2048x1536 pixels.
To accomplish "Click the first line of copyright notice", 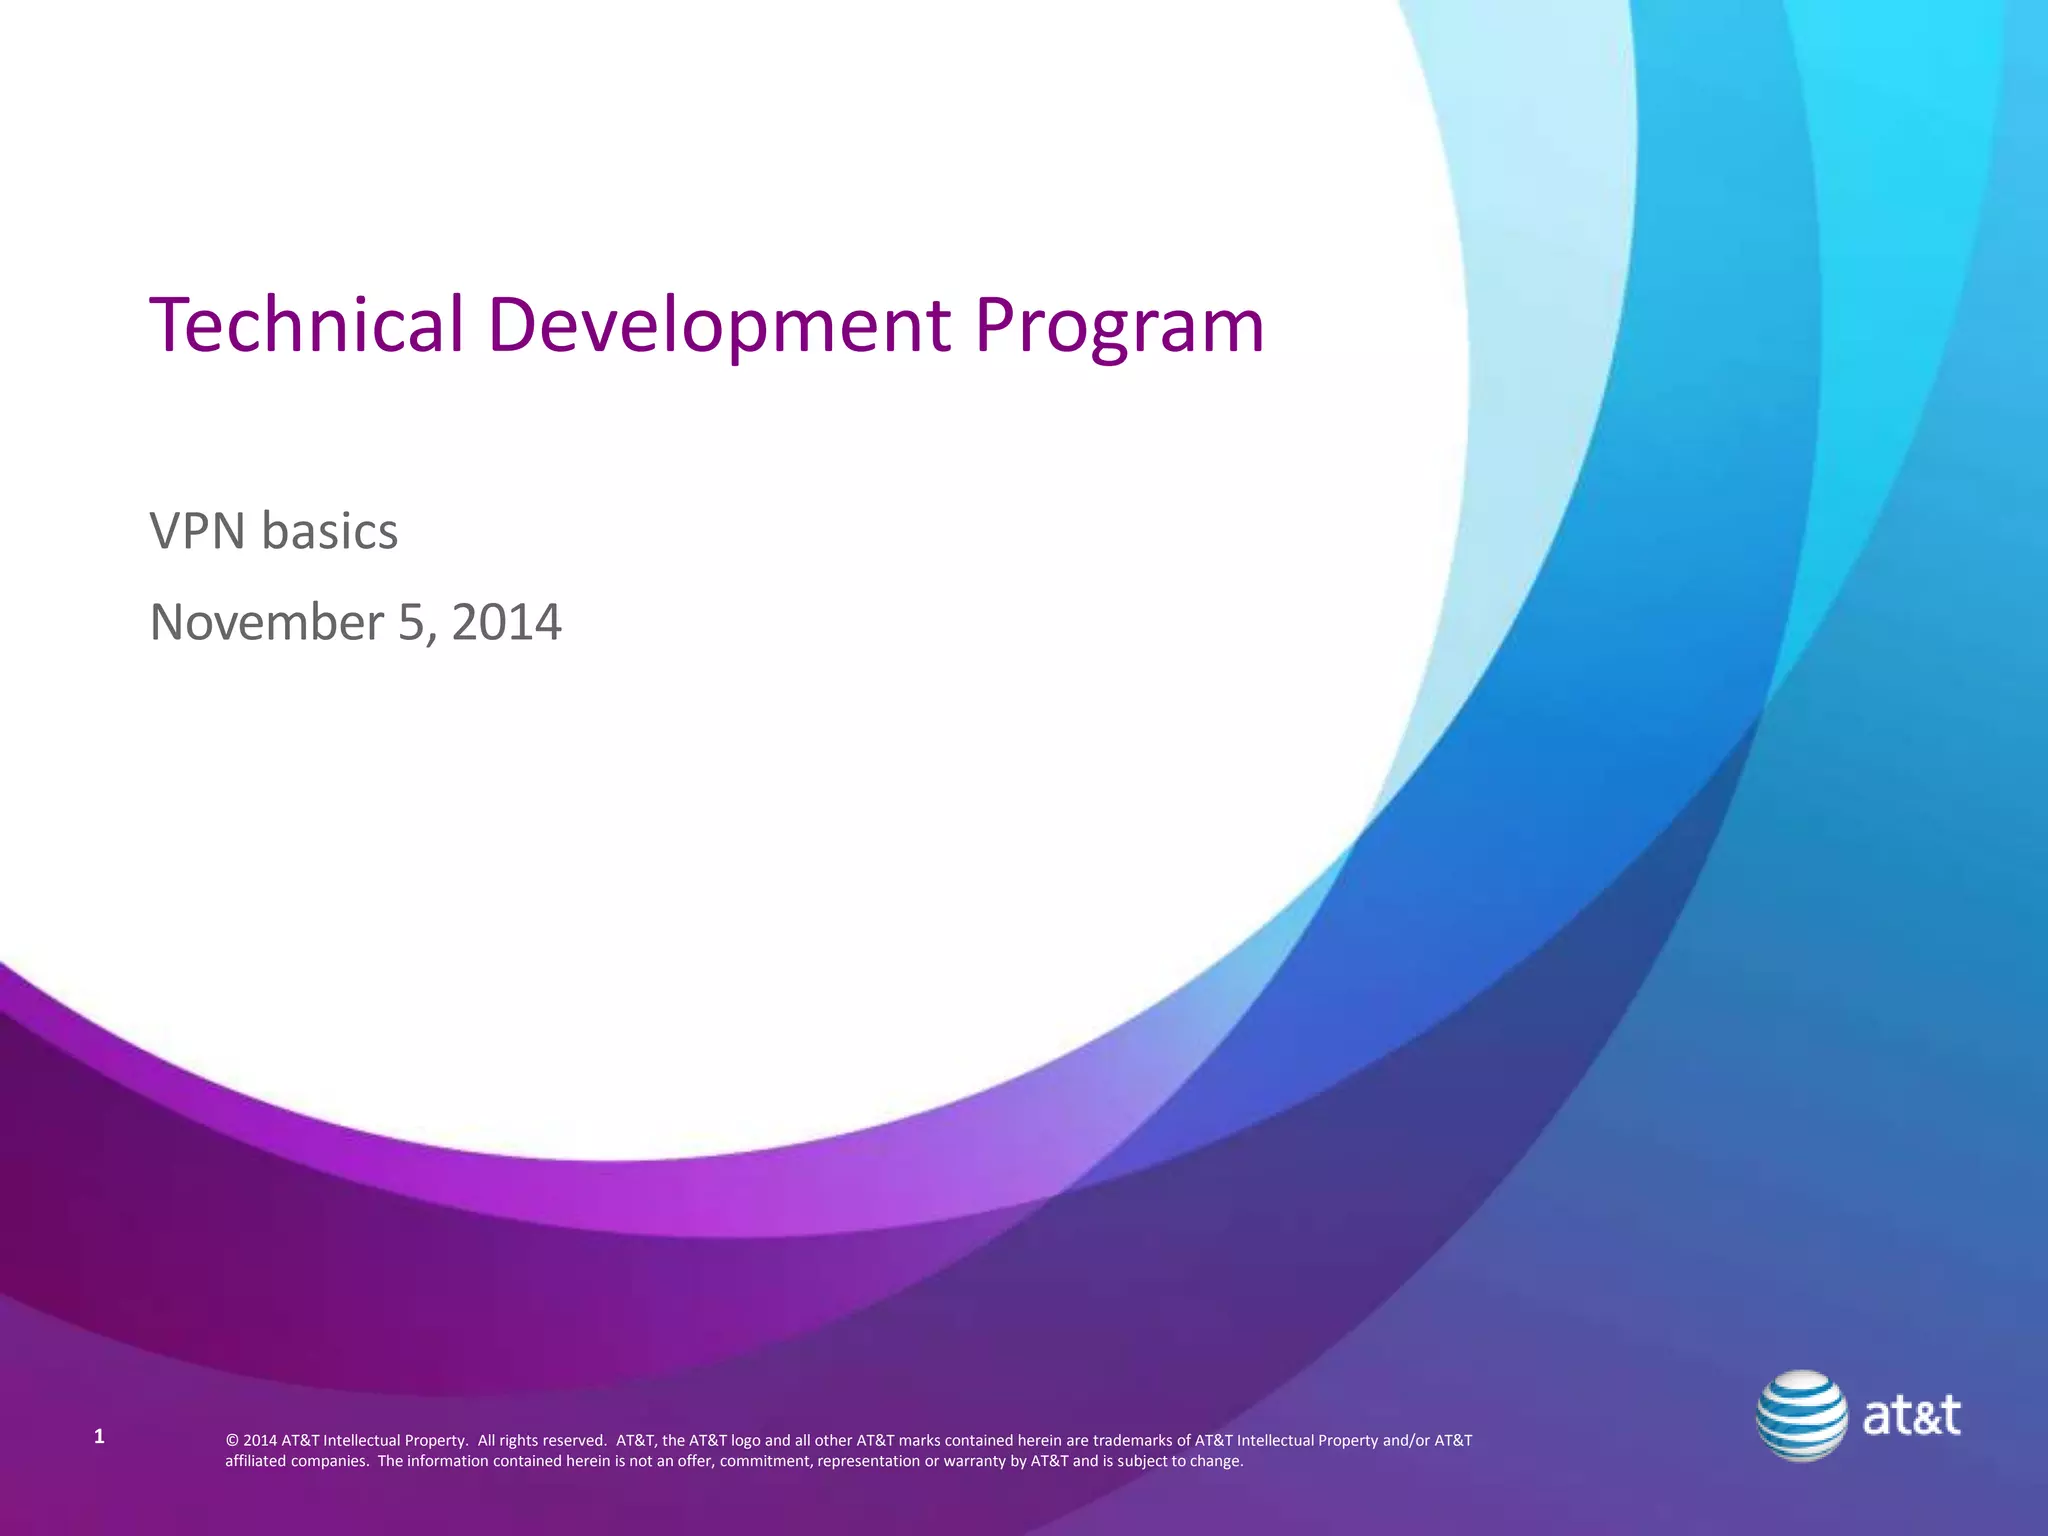I will point(848,1441).
